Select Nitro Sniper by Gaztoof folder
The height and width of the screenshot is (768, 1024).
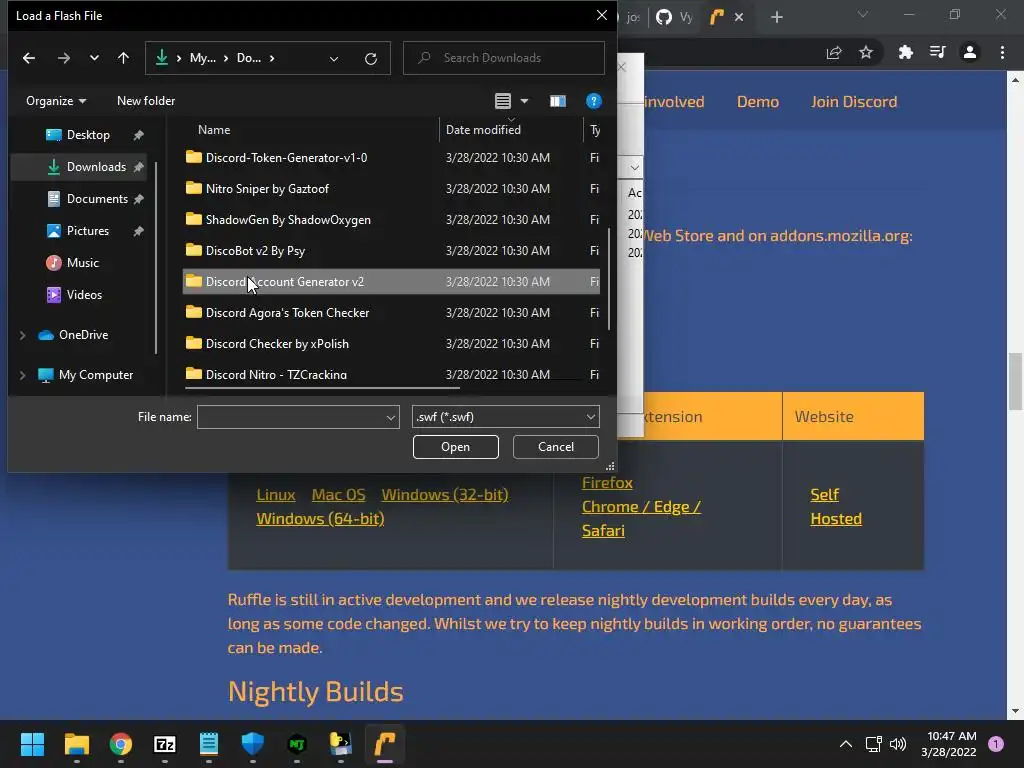pyautogui.click(x=391, y=189)
